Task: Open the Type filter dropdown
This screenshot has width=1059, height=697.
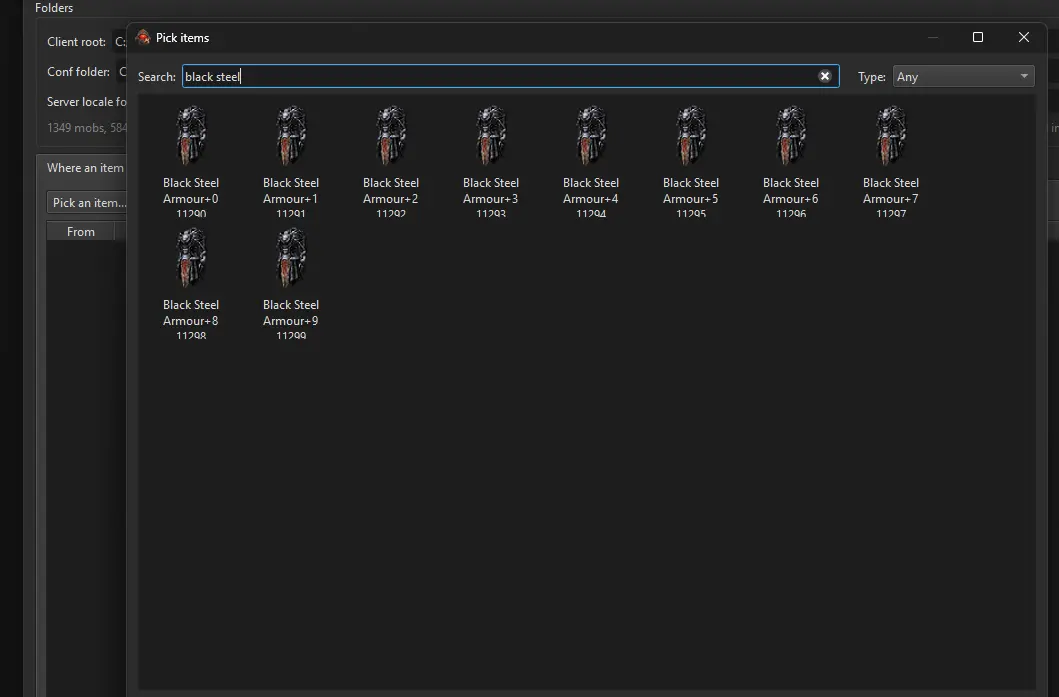Action: pyautogui.click(x=963, y=76)
